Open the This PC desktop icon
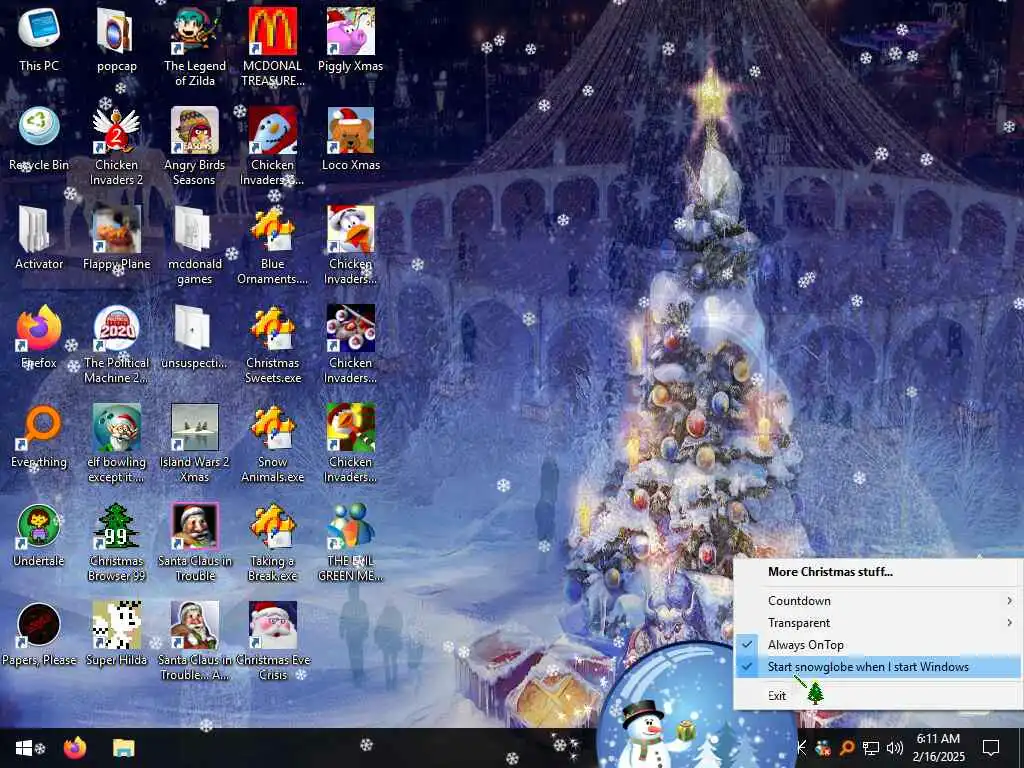The width and height of the screenshot is (1024, 768). click(39, 39)
